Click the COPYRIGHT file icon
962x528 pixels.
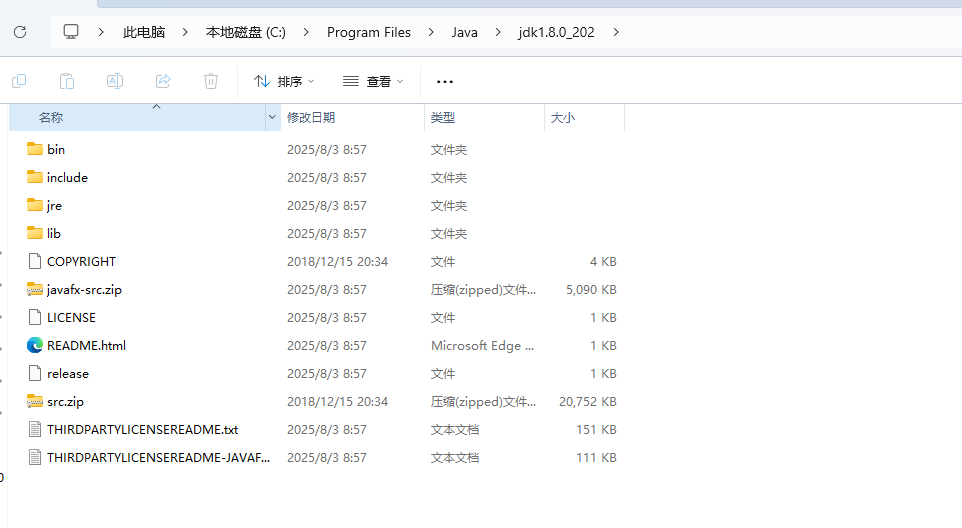coord(35,261)
